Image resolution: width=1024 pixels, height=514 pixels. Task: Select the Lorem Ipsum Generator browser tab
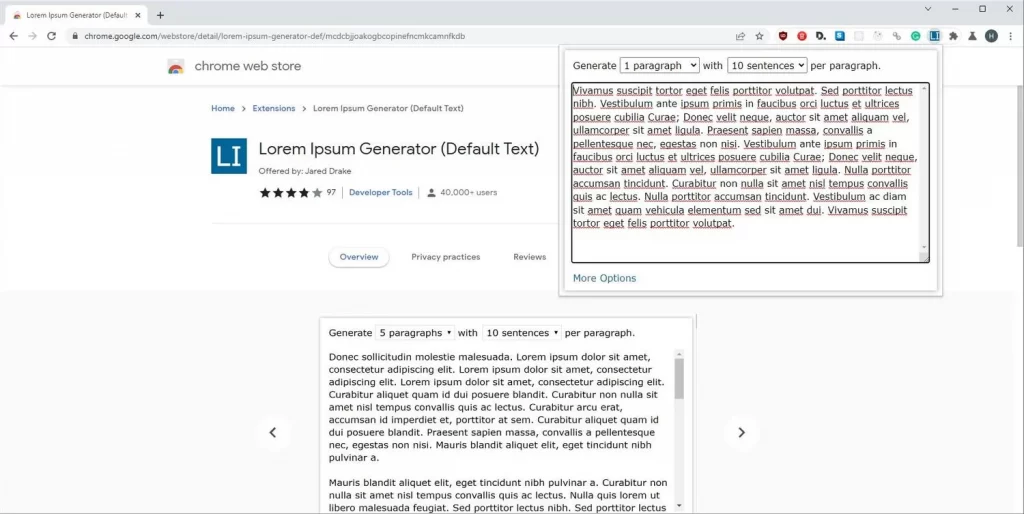pos(75,15)
